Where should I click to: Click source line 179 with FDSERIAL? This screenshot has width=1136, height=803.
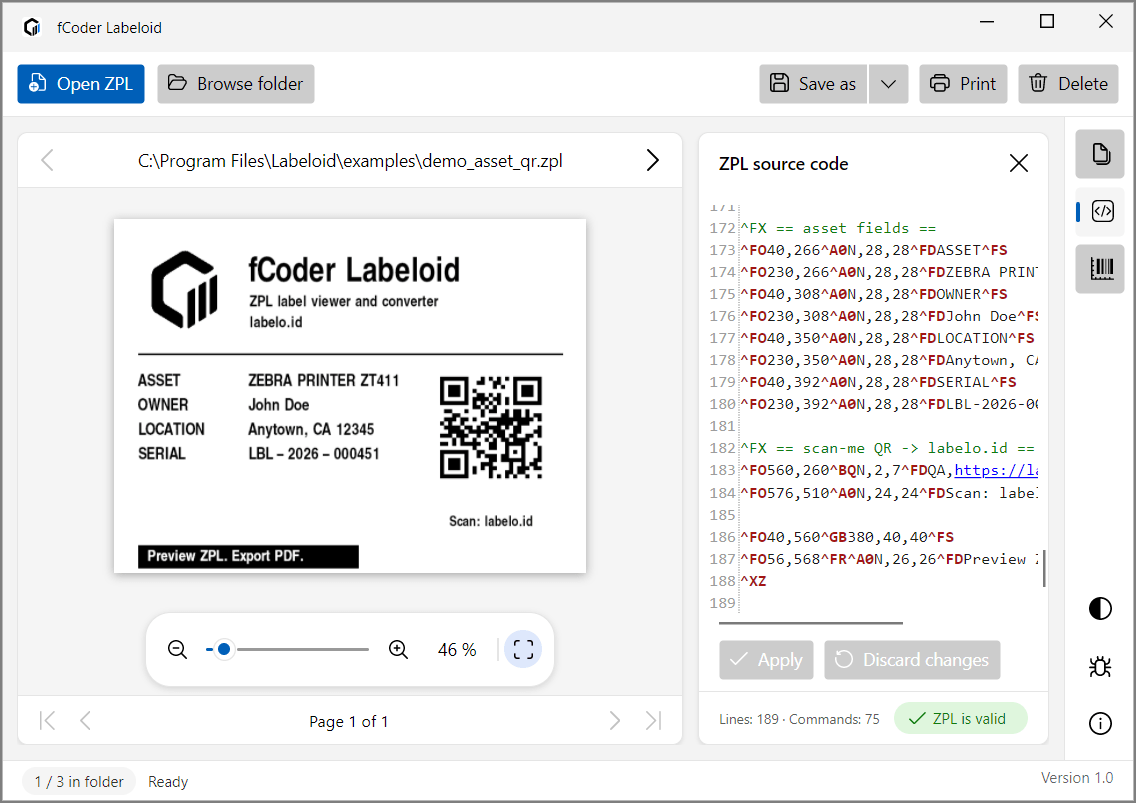(x=878, y=382)
